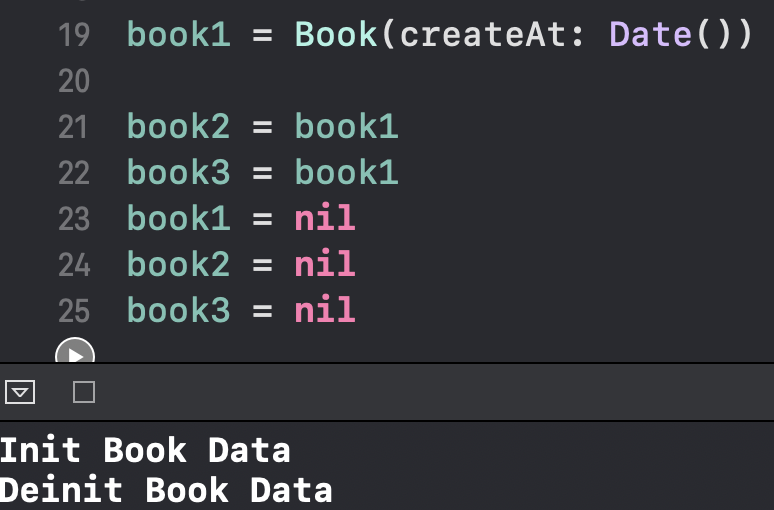This screenshot has height=510, width=774.
Task: Select line number 22 in the gutter
Action: coord(74,173)
